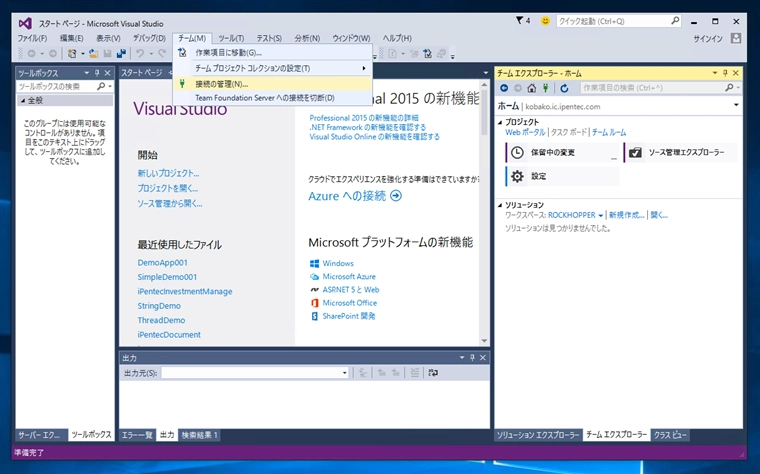This screenshot has width=760, height=474.
Task: Click the Home icon in Team Explorer
Action: click(x=532, y=88)
